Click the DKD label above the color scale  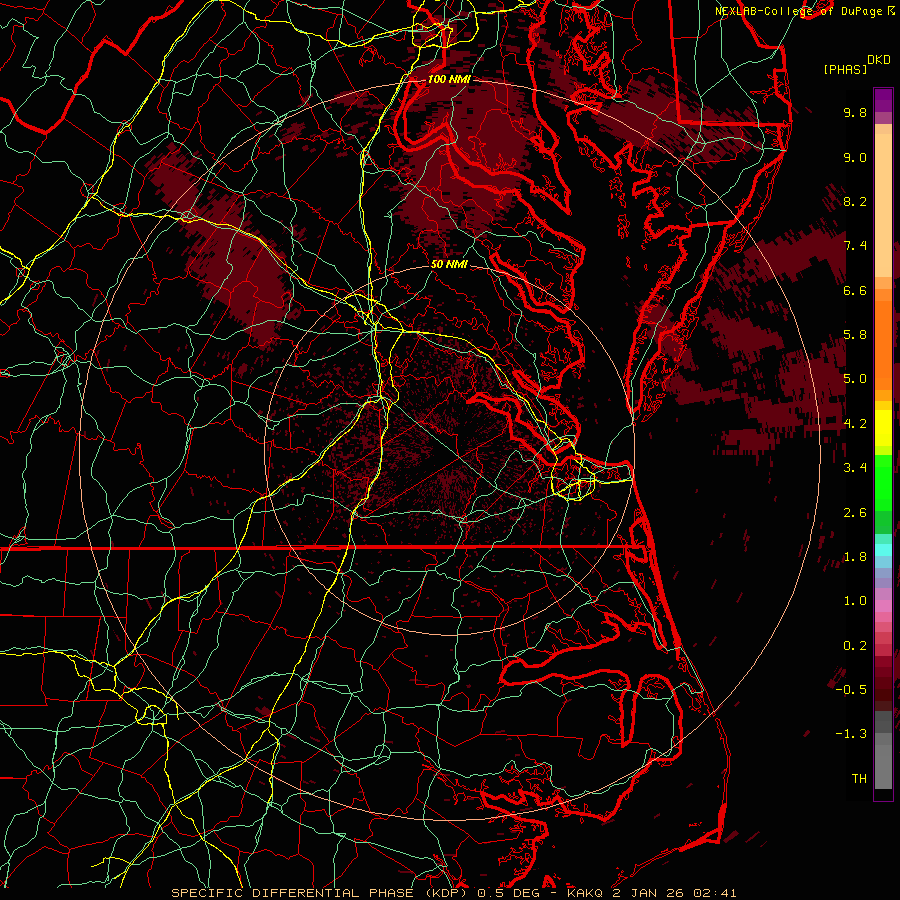tap(879, 60)
